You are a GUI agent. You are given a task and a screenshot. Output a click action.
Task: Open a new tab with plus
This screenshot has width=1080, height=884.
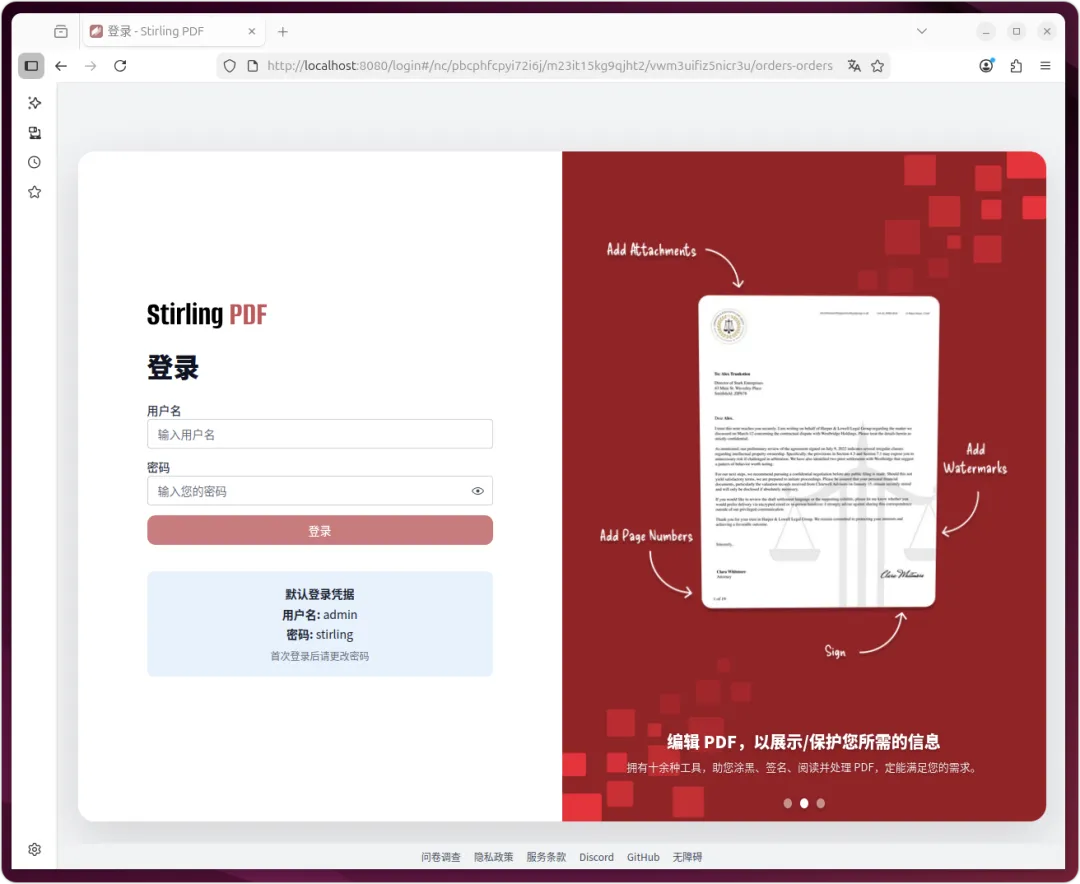pos(282,32)
